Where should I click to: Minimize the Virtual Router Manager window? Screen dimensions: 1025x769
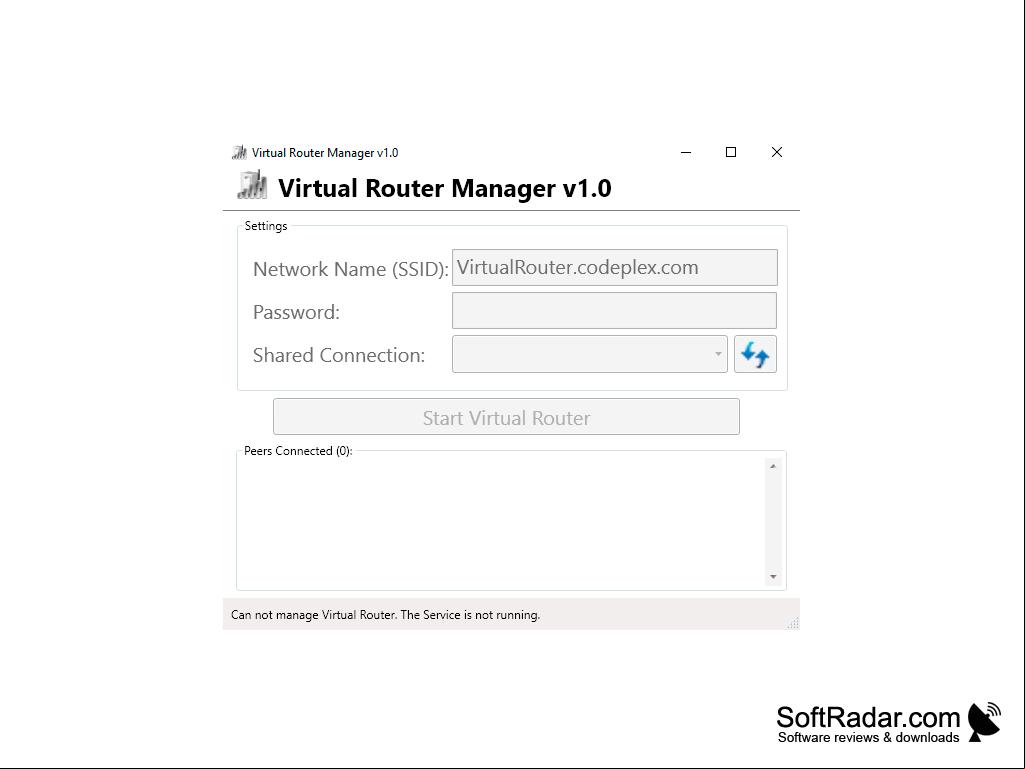(686, 152)
